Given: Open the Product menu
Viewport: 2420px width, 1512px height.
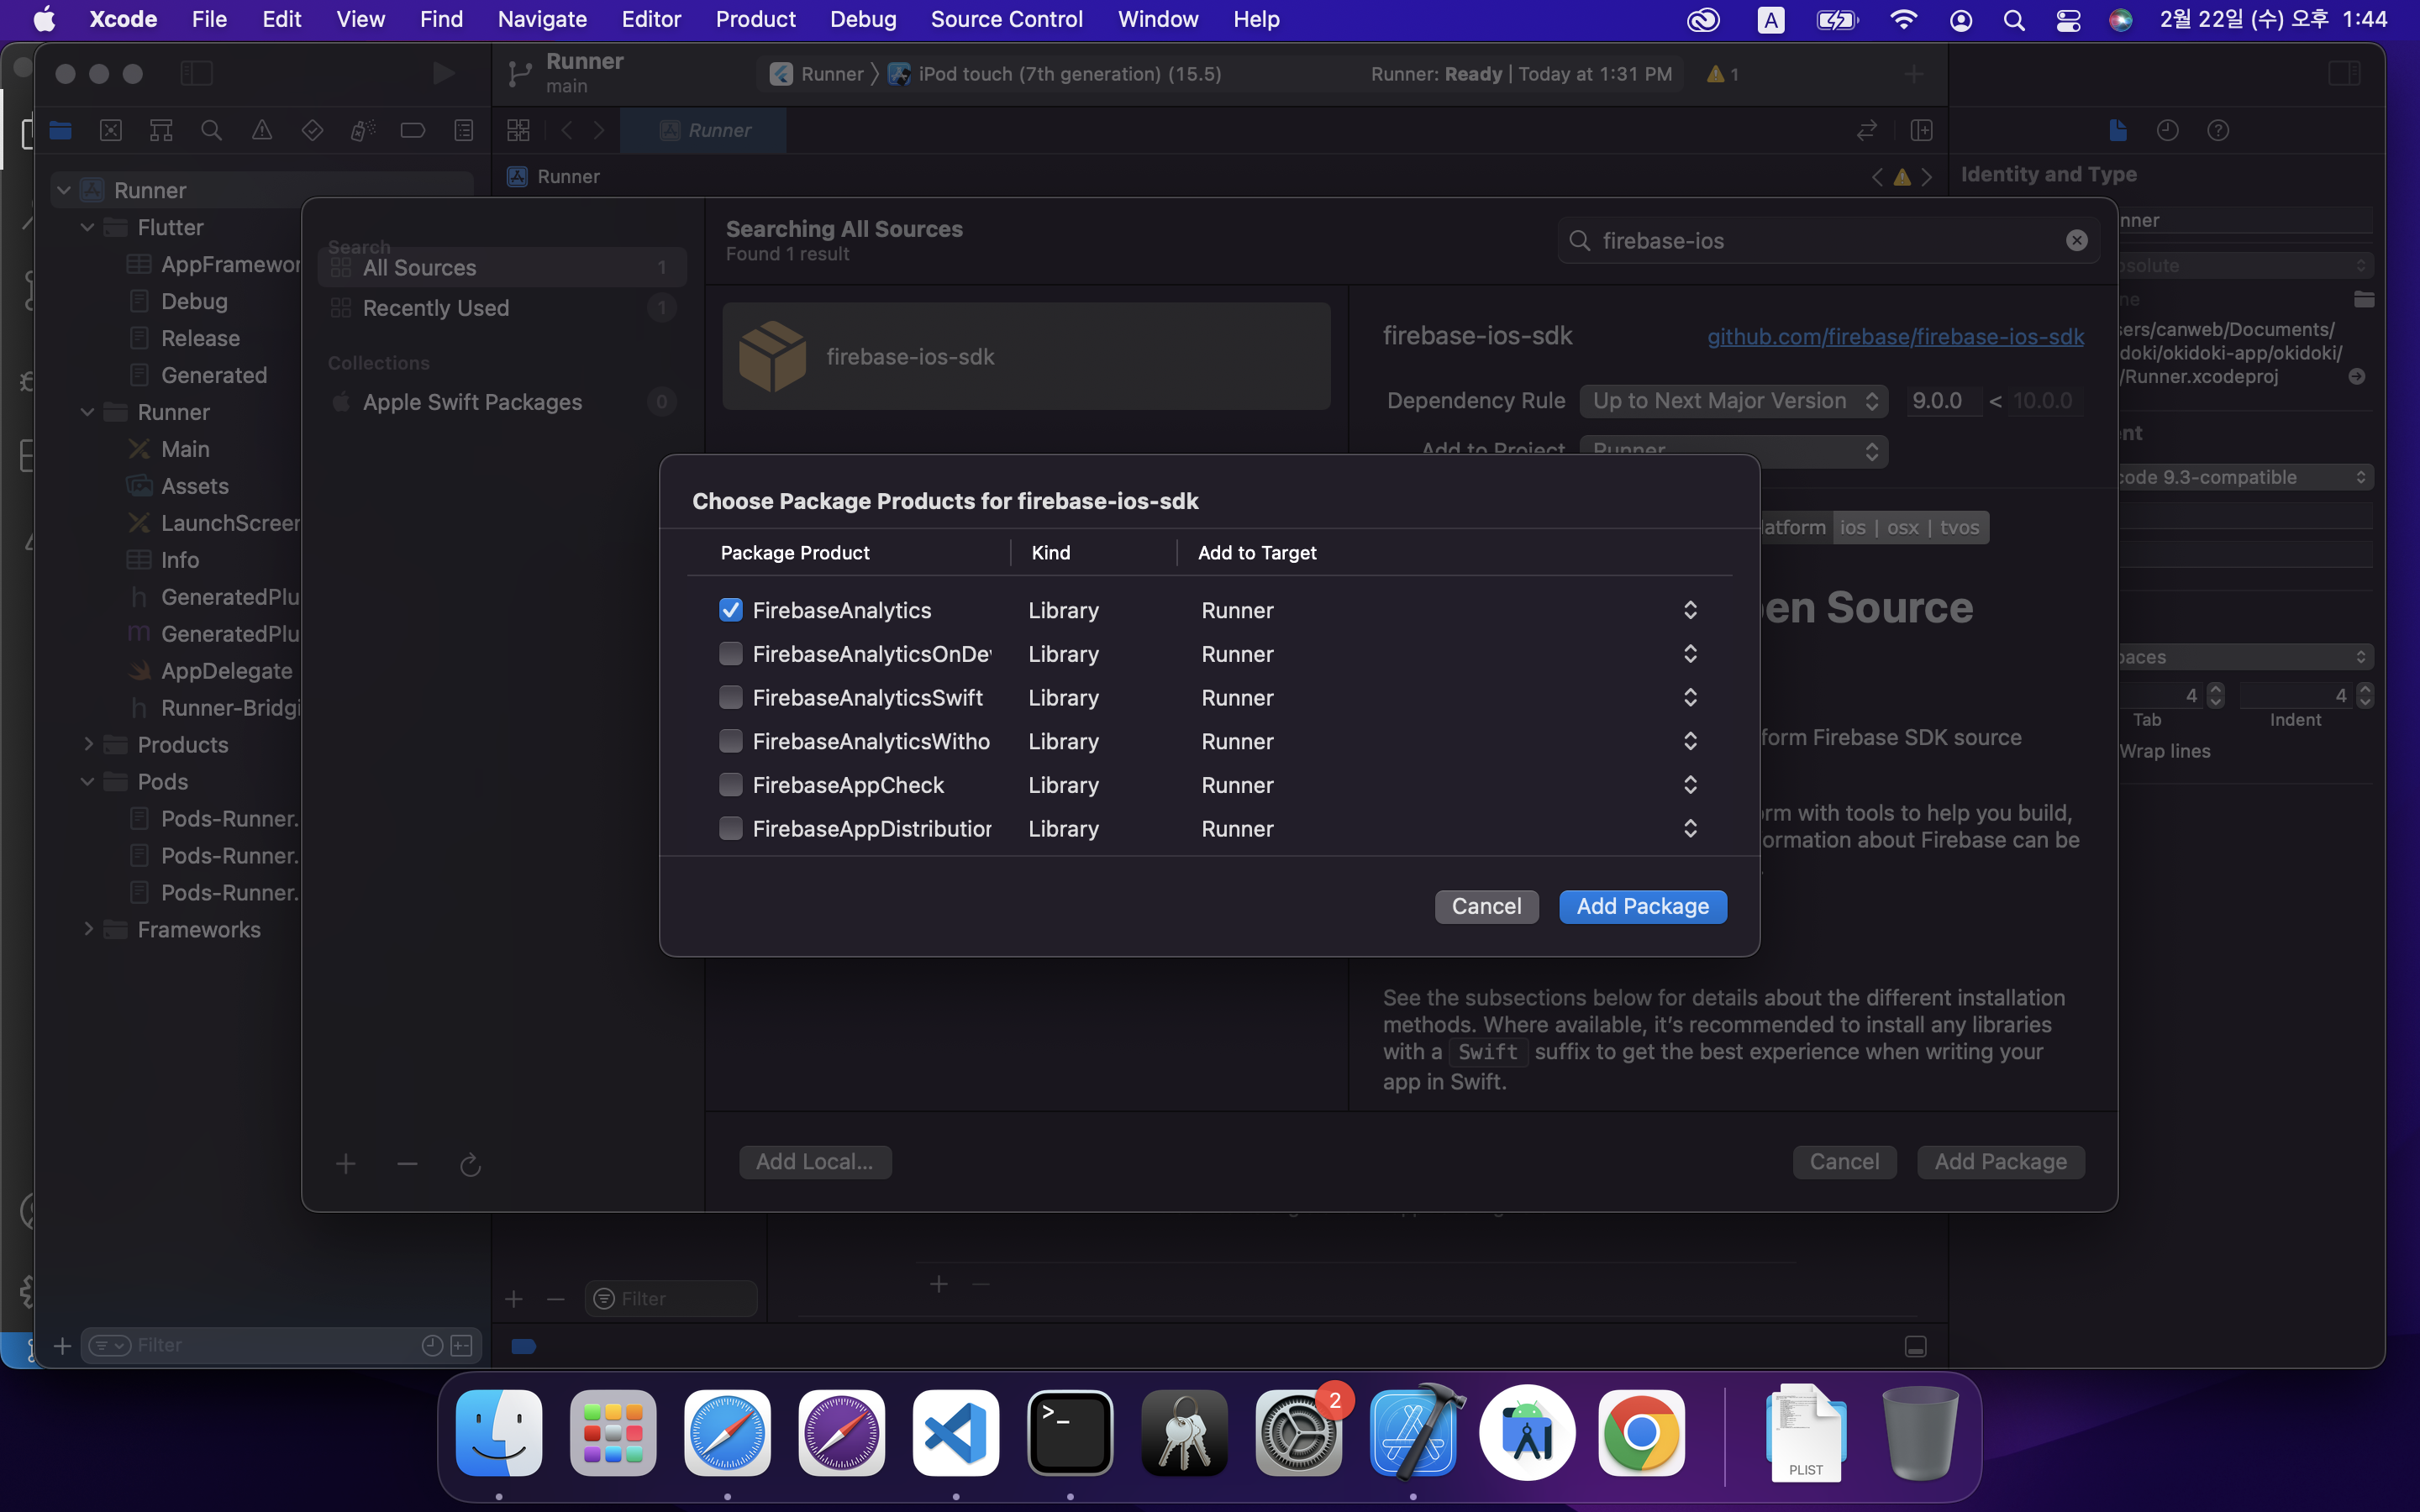Looking at the screenshot, I should pyautogui.click(x=755, y=19).
